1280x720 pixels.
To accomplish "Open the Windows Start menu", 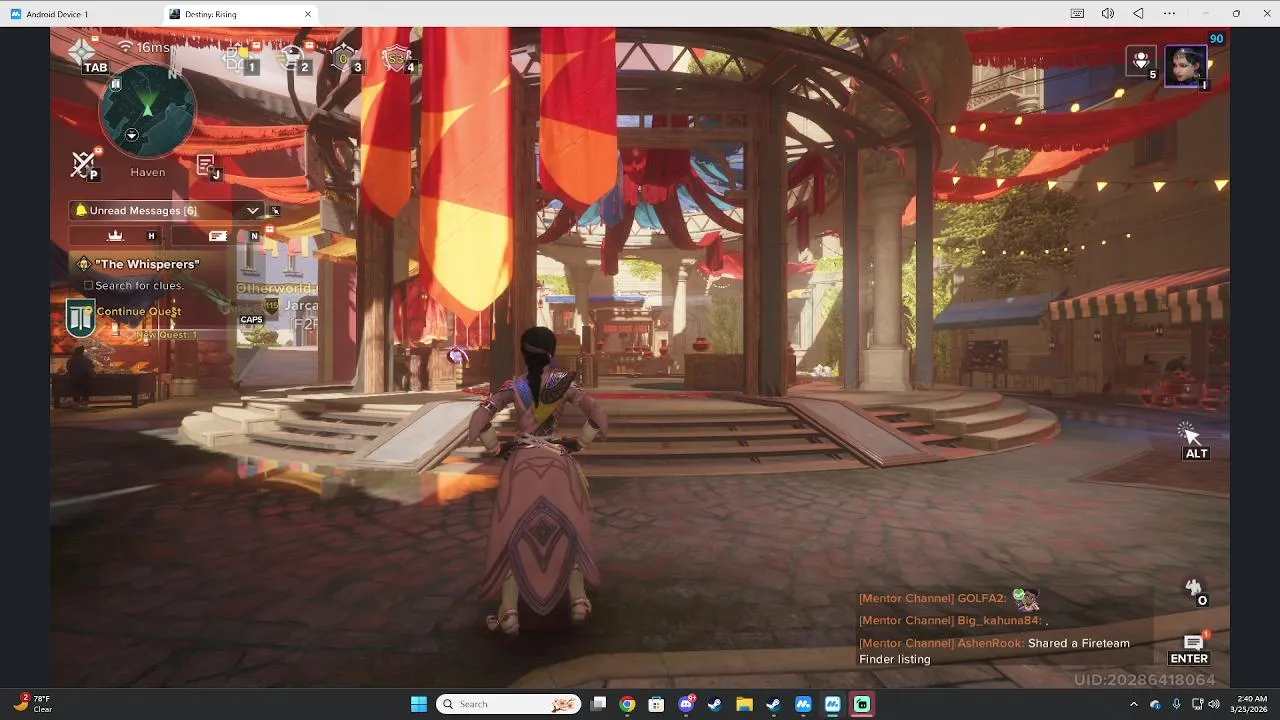I will point(419,704).
